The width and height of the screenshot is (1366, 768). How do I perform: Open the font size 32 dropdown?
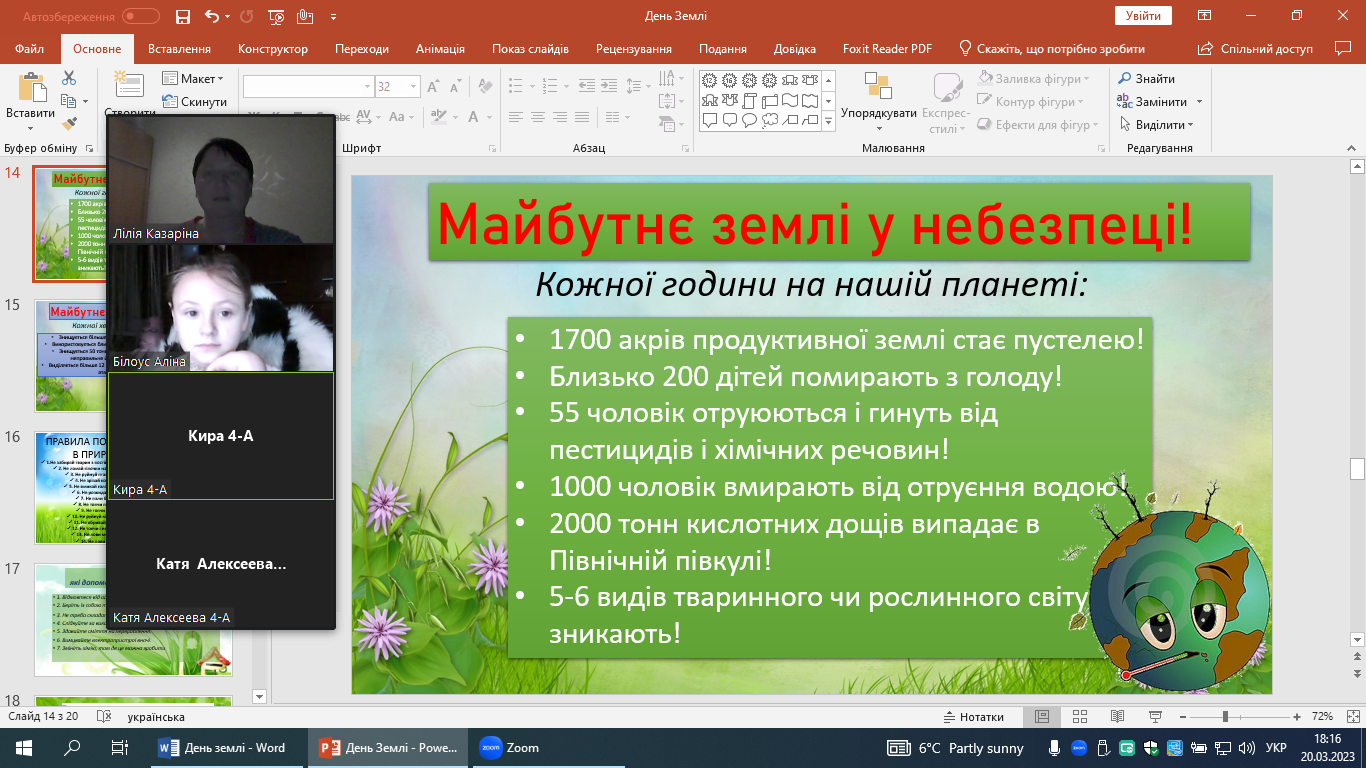(414, 87)
